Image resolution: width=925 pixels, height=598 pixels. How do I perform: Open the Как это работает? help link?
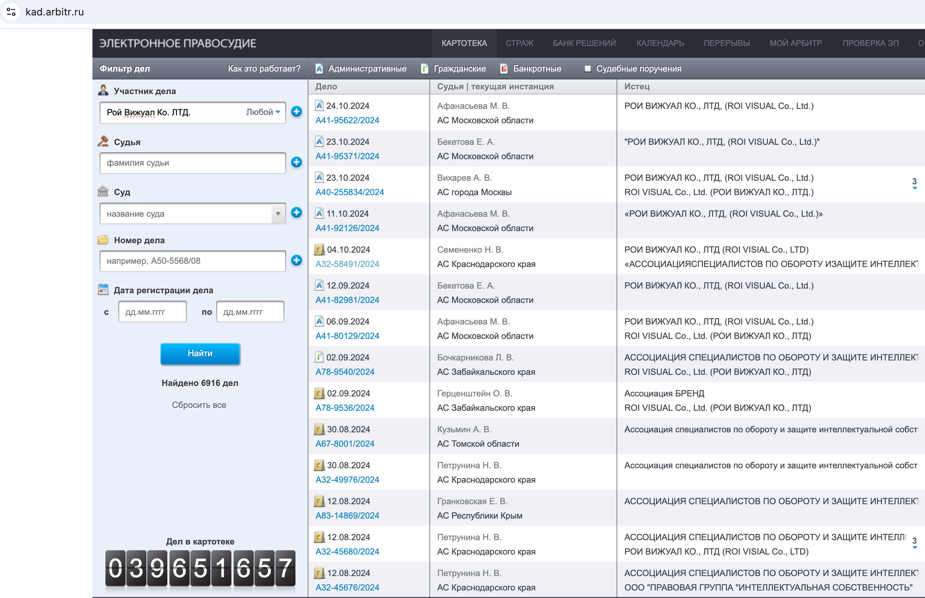(x=264, y=69)
